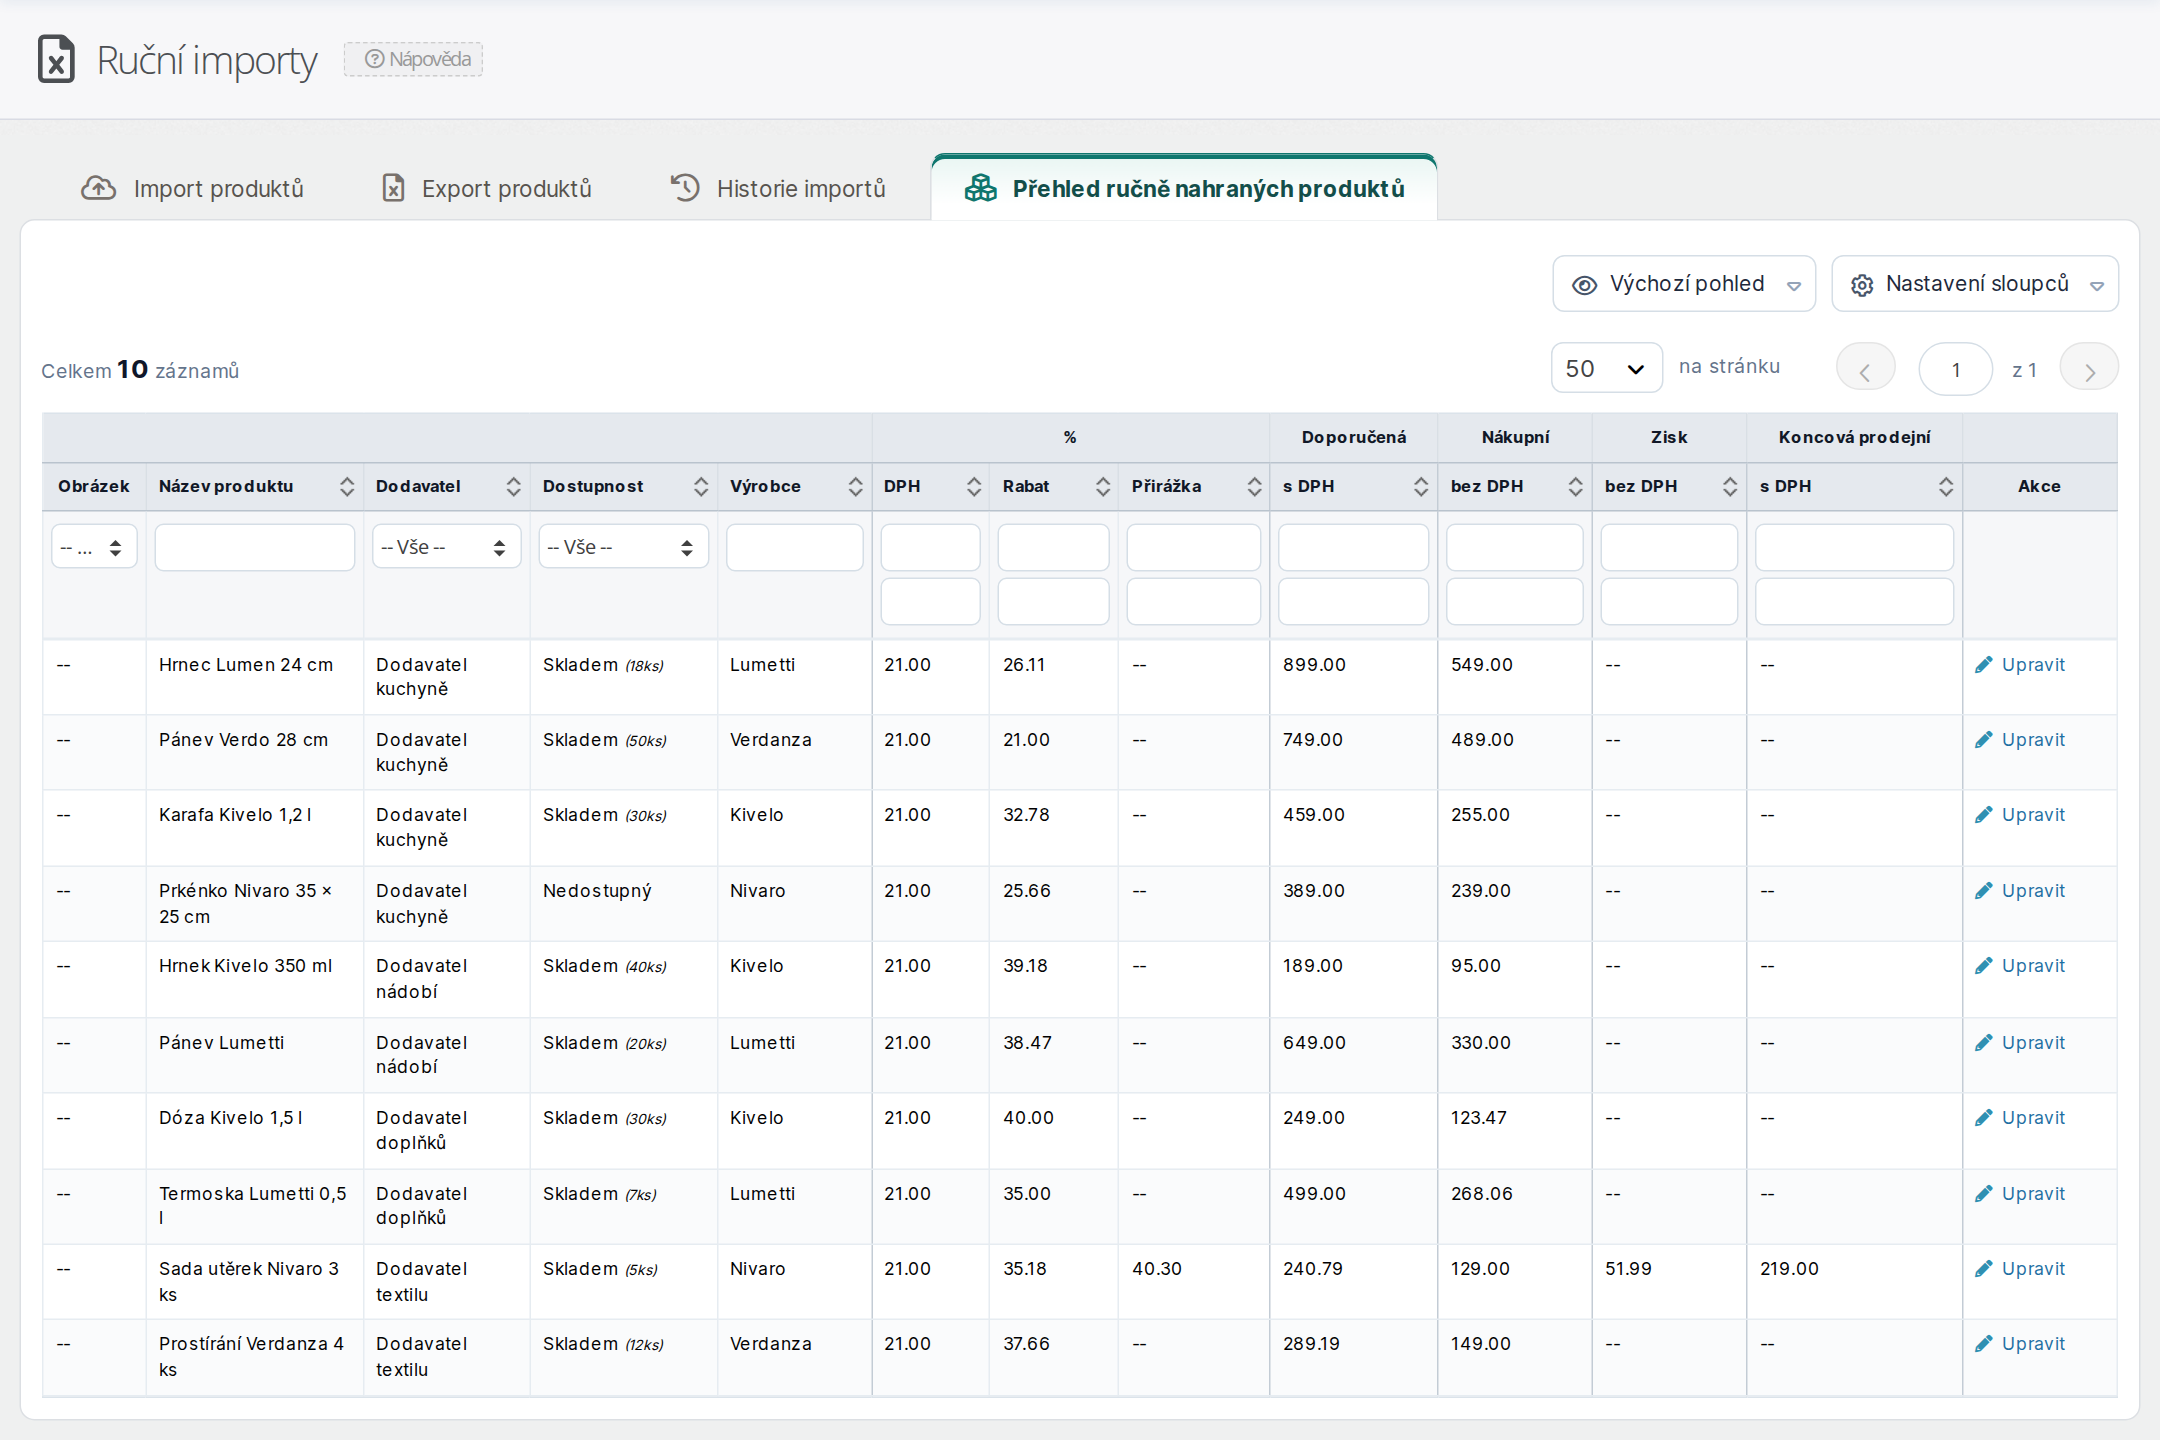Open the 50 per page dropdown

coord(1607,369)
